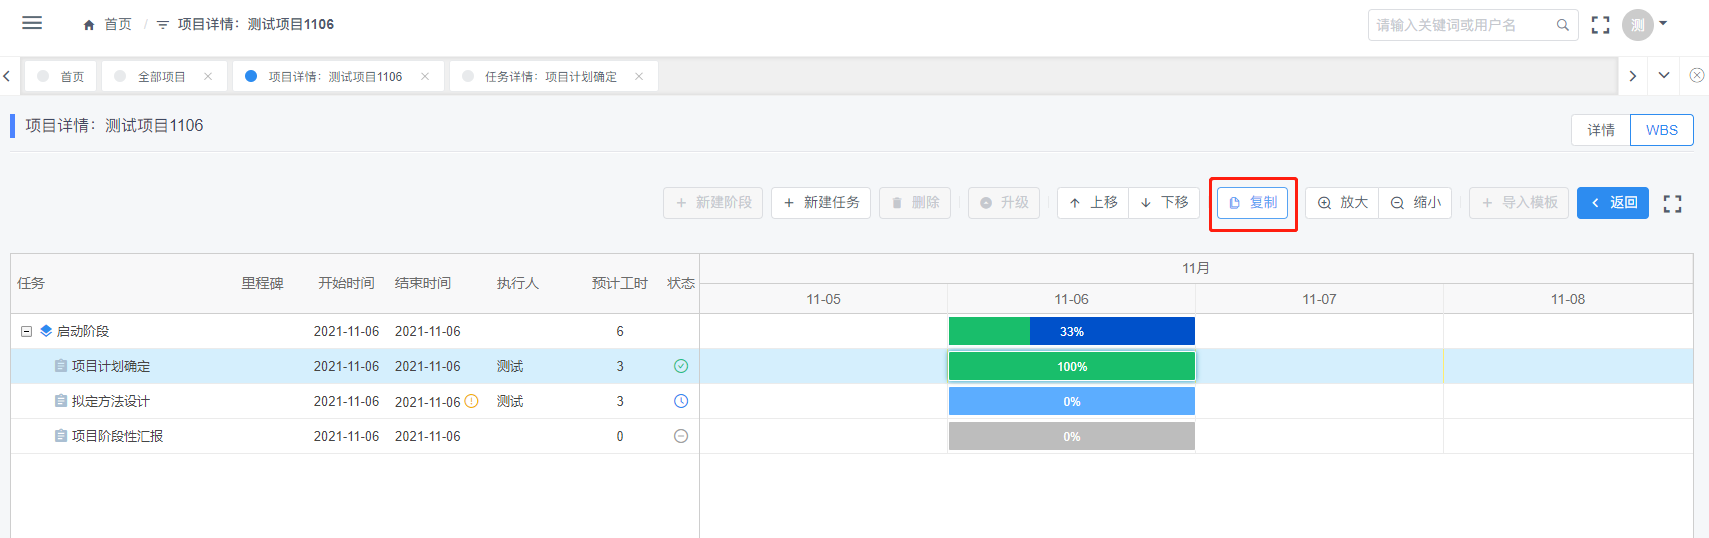Screen dimensions: 1709x538
Task: Switch view to WBS
Action: 1662,130
